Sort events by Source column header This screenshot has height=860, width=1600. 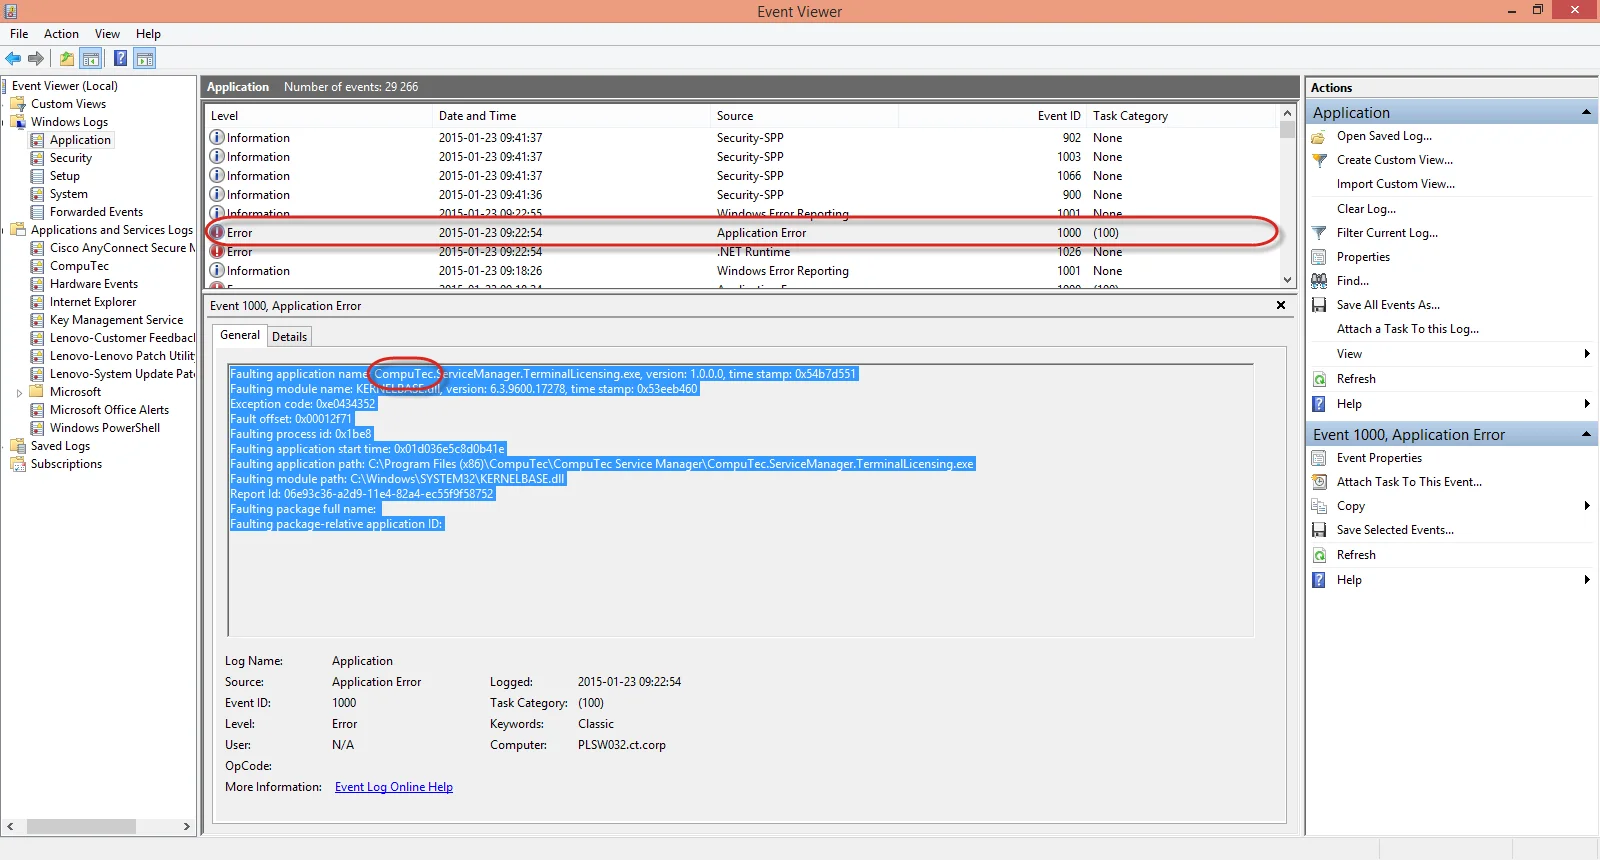click(x=804, y=116)
